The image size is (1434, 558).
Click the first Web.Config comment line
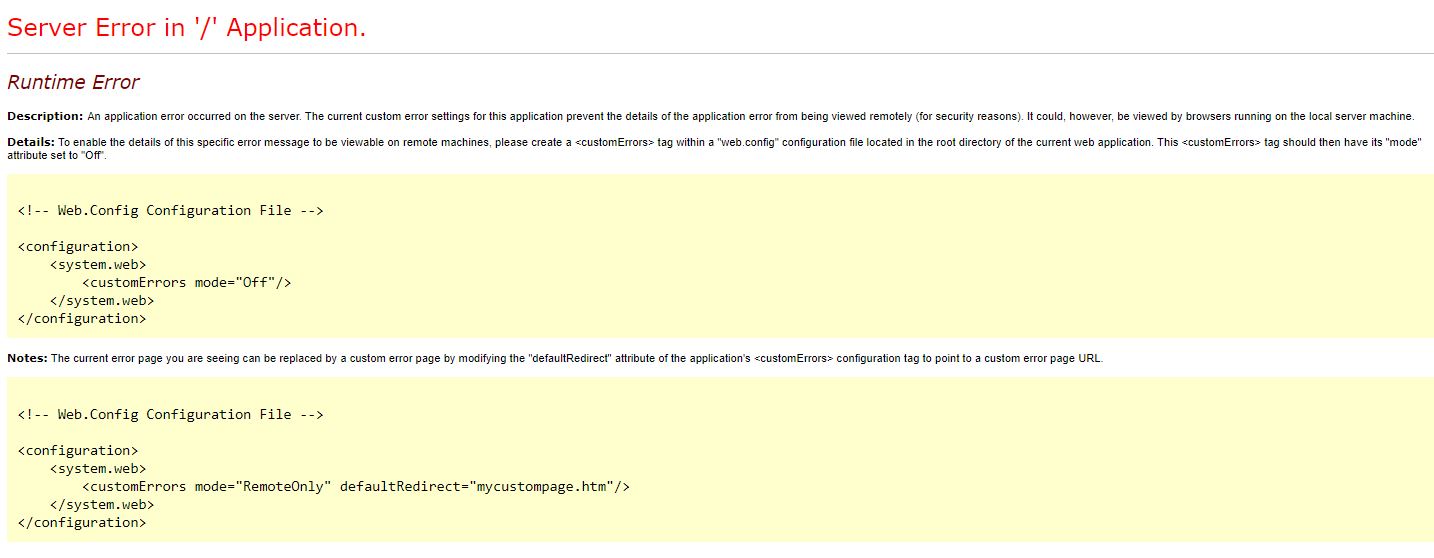(170, 210)
